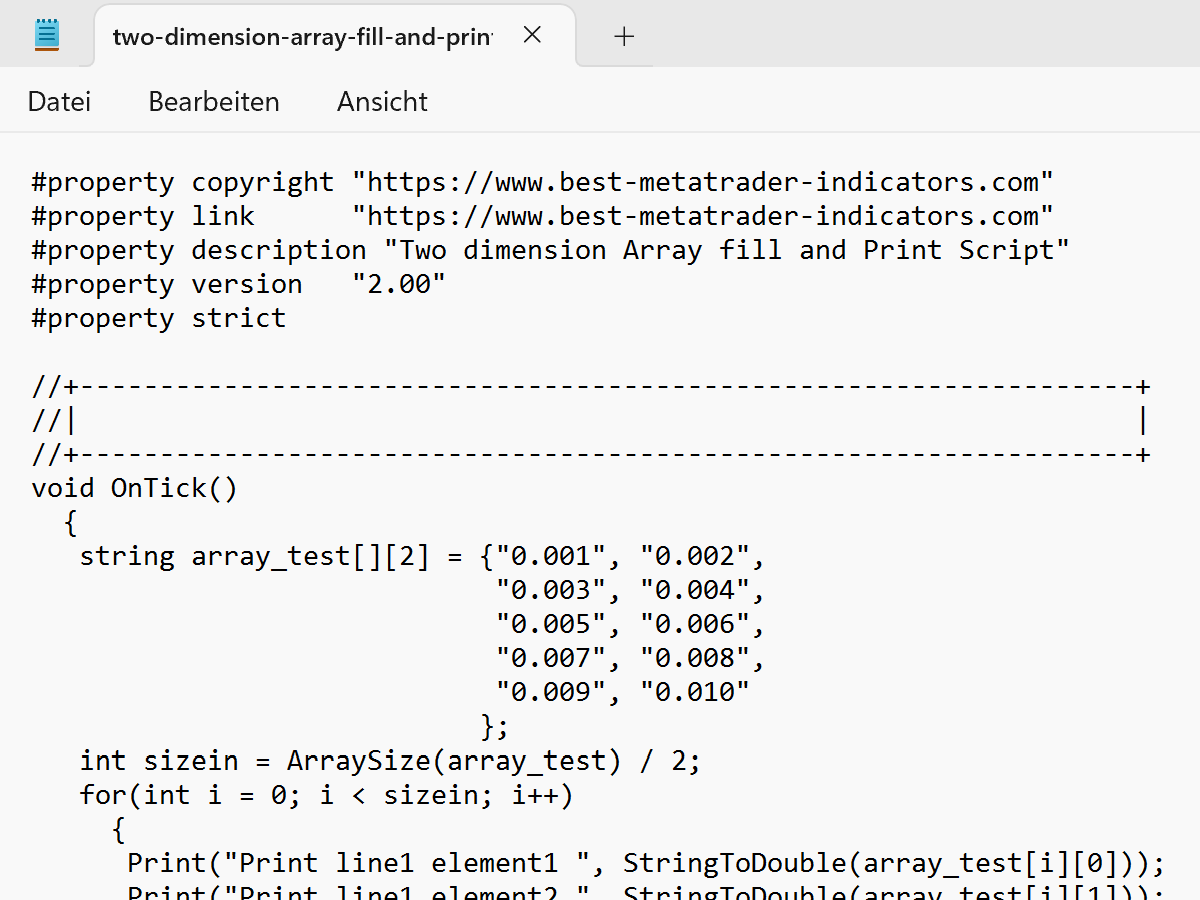Screen dimensions: 1200x900
Task: Click the new tab plus icon
Action: tap(623, 35)
